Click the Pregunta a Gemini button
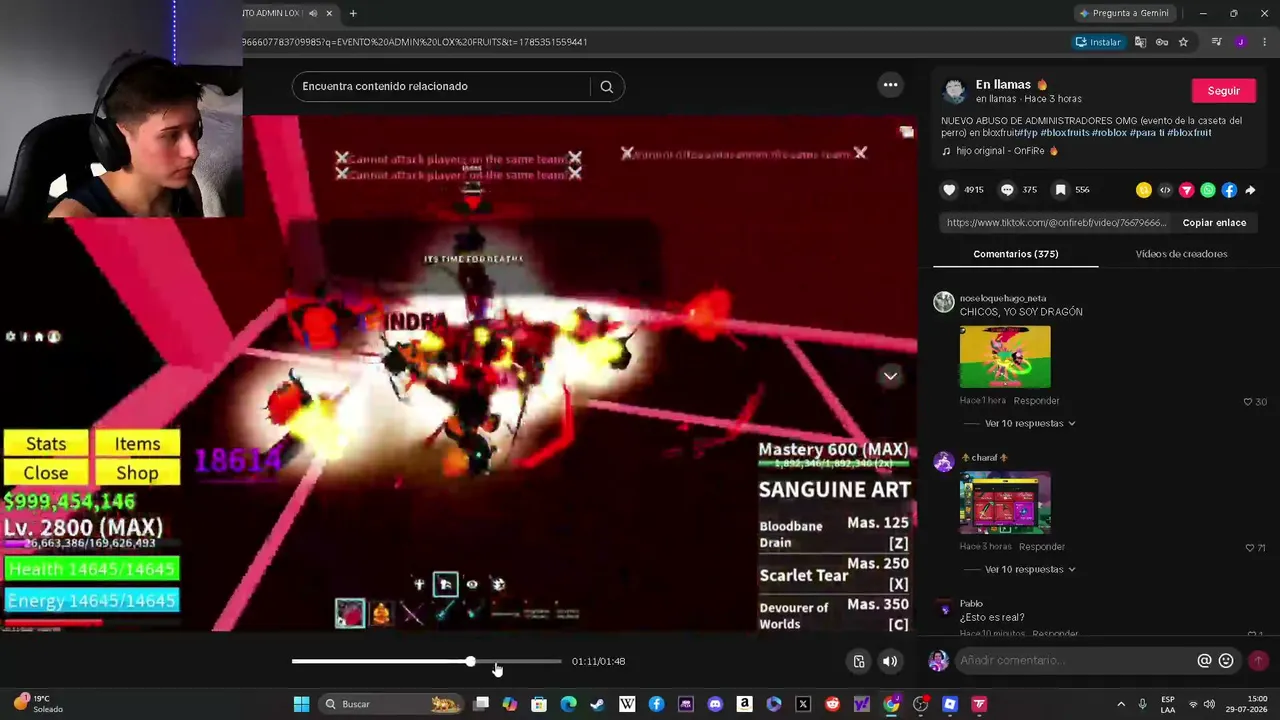This screenshot has width=1280, height=720. 1123,13
